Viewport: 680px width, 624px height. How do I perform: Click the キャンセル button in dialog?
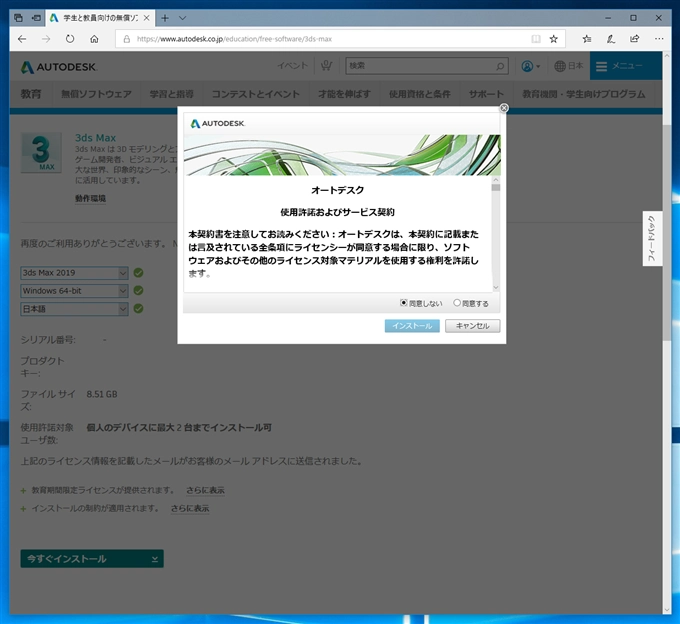[x=472, y=326]
